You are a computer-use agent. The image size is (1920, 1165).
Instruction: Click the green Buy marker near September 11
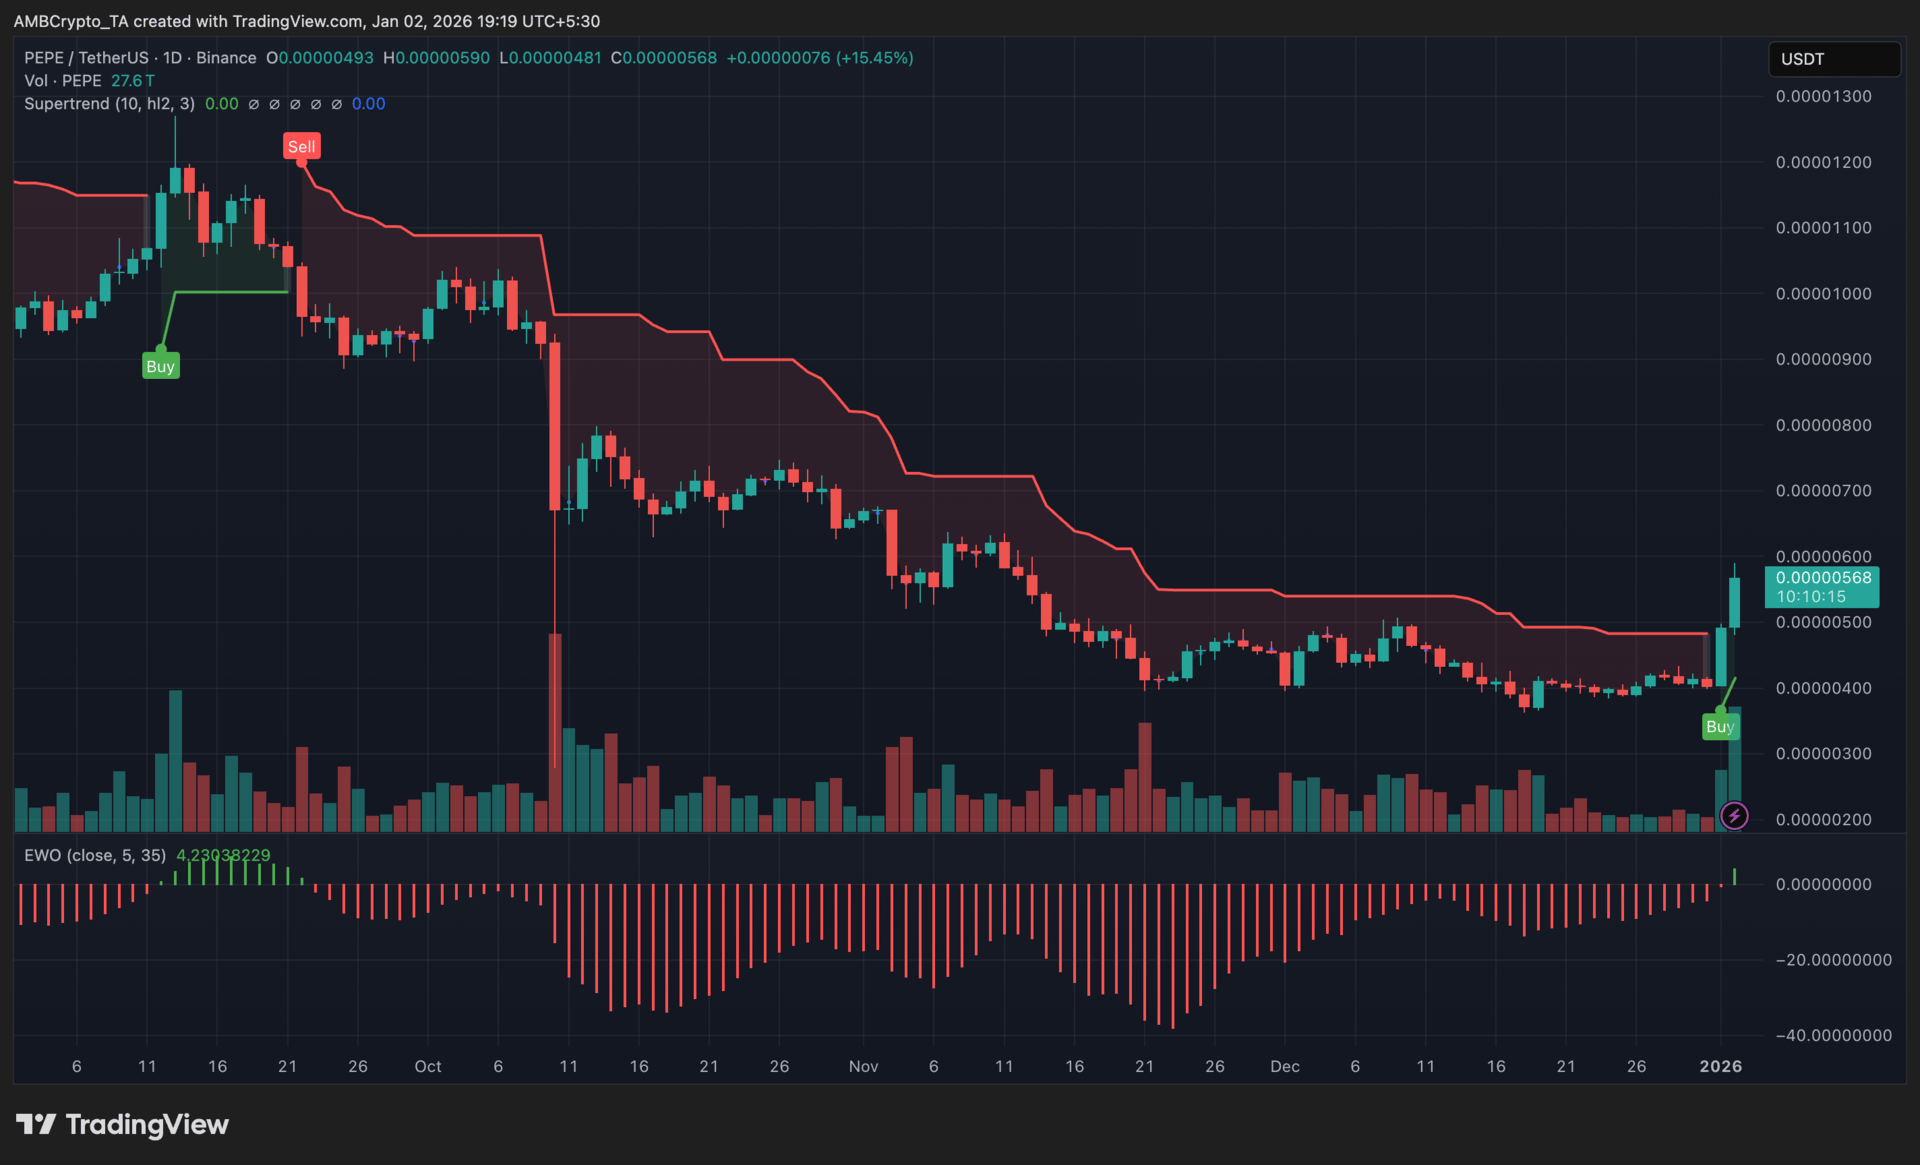160,366
